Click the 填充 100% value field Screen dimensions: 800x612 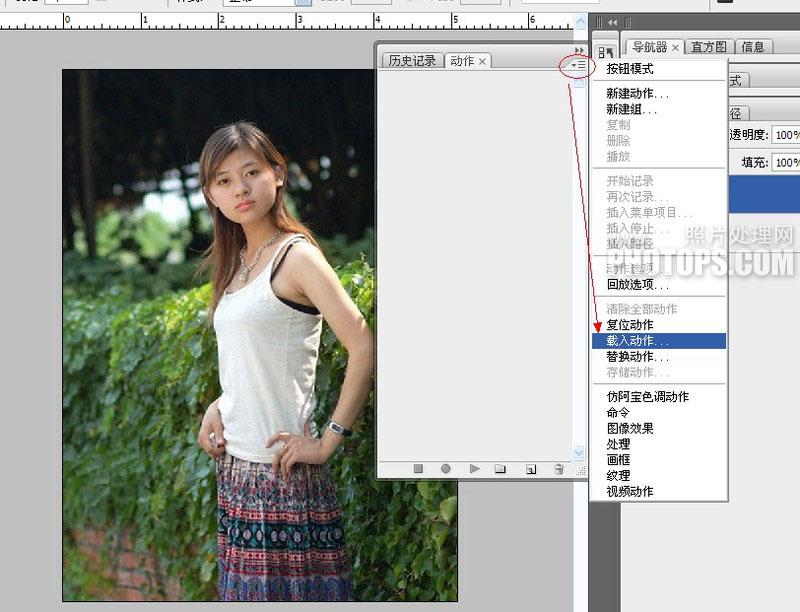786,163
